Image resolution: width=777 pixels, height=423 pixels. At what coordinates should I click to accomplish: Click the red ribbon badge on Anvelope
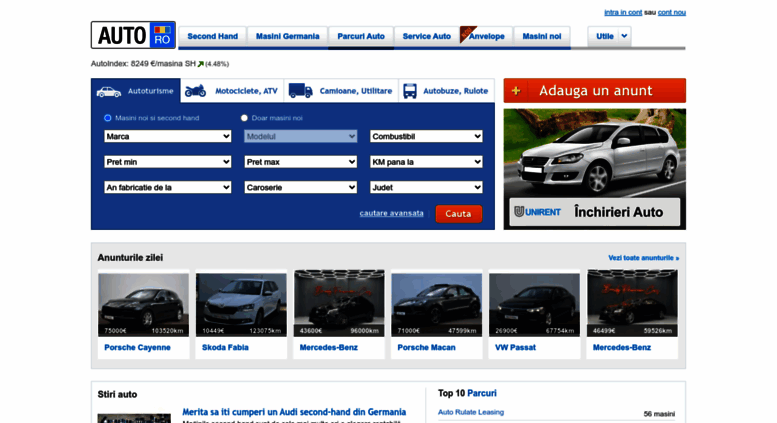tap(466, 34)
